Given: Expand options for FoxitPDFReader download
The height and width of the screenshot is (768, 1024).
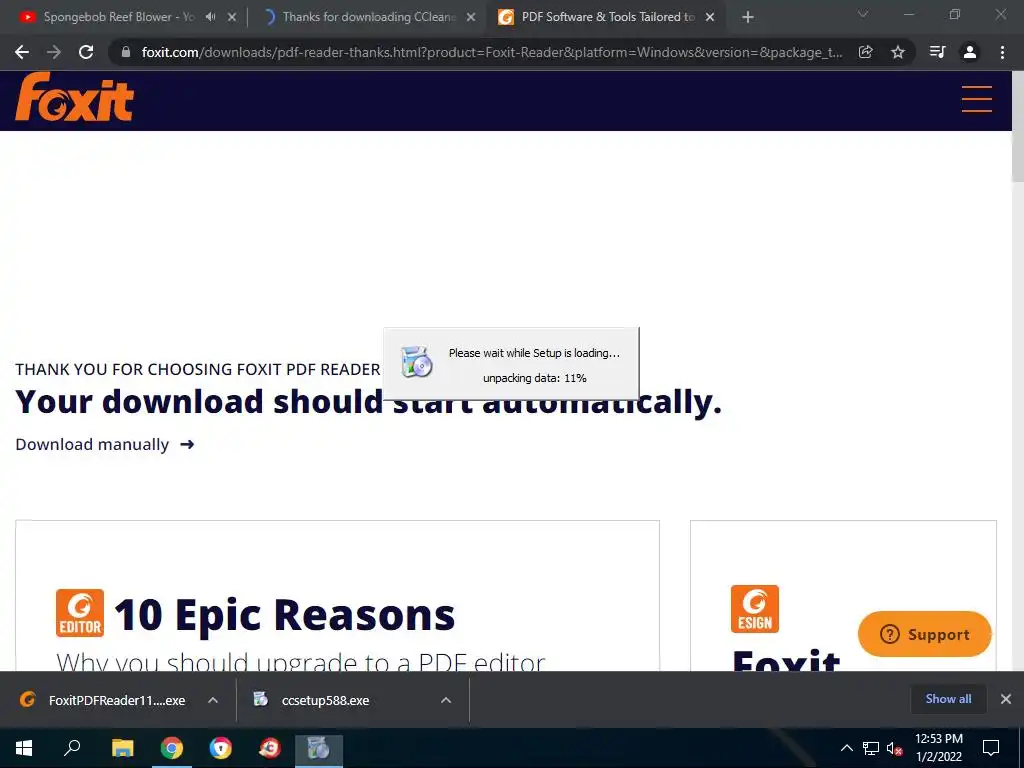Looking at the screenshot, I should pyautogui.click(x=213, y=700).
